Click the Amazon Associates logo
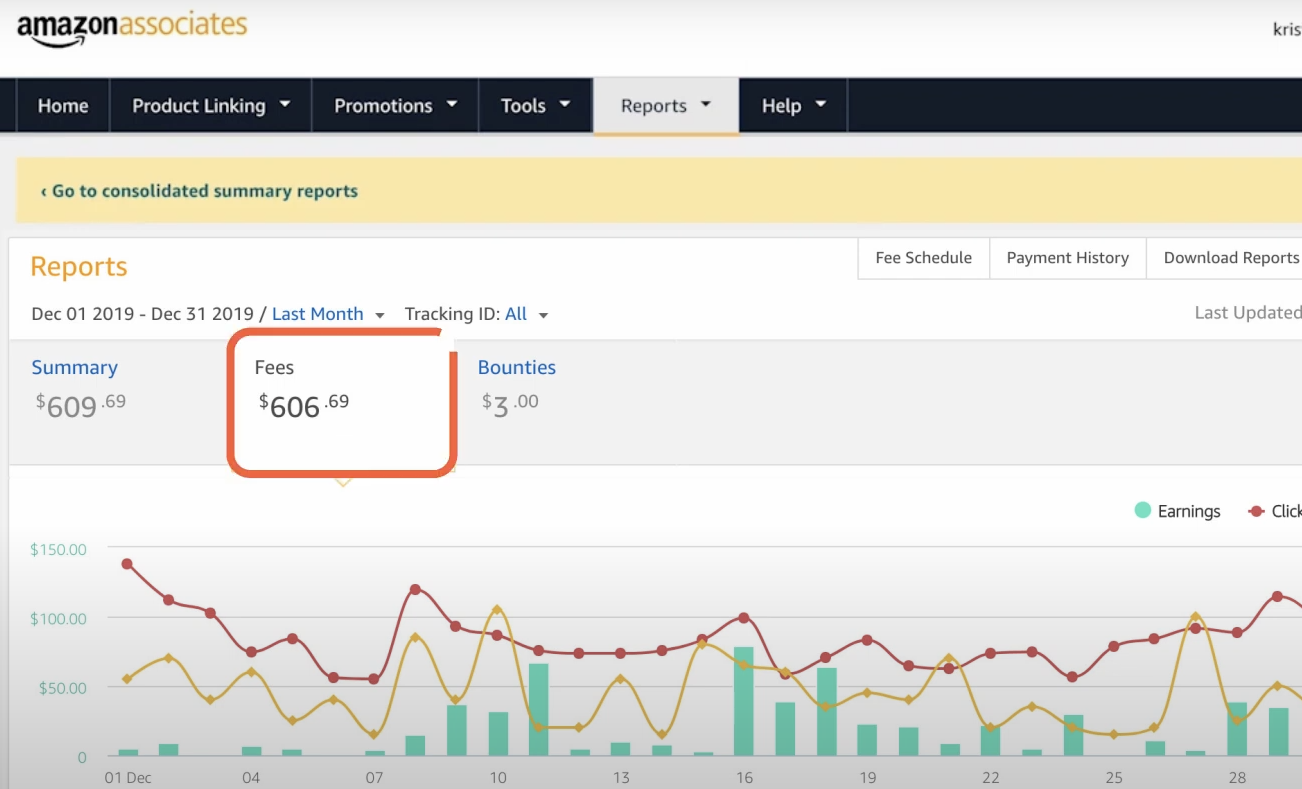1302x789 pixels. click(132, 27)
